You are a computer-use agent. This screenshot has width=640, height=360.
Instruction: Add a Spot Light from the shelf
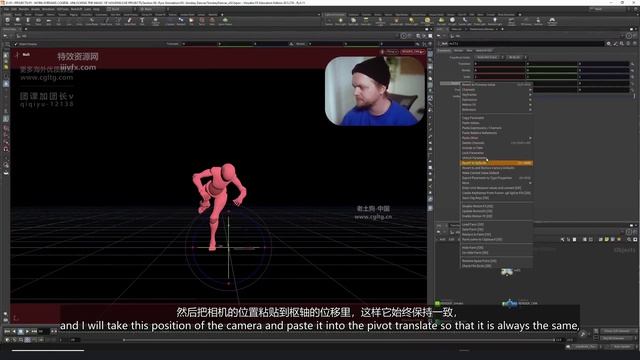tap(353, 21)
